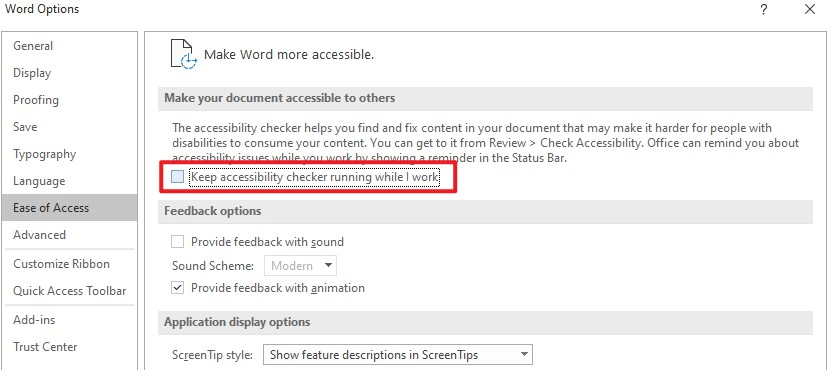Select the Quick Access Toolbar category

click(x=69, y=291)
